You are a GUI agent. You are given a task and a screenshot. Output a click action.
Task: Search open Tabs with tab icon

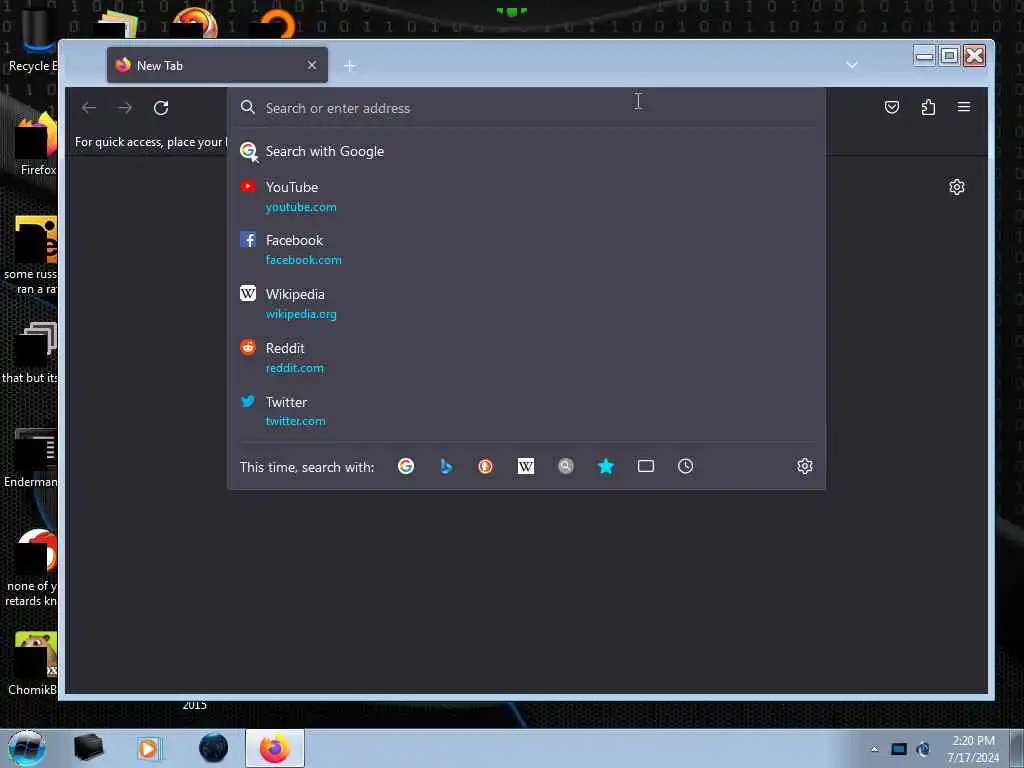point(646,466)
